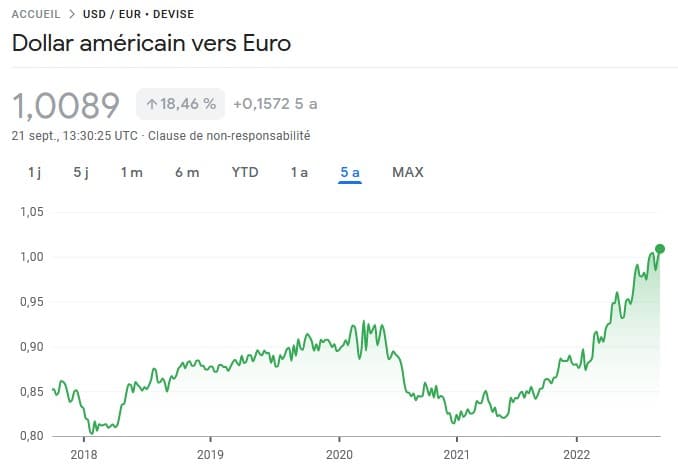Screen dimensions: 678x473
Task: Choose the 6 m time range
Action: click(187, 173)
